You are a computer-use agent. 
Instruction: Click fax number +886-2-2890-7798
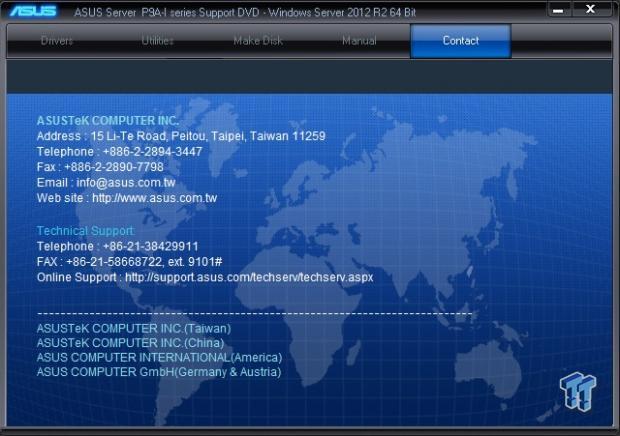pos(114,167)
